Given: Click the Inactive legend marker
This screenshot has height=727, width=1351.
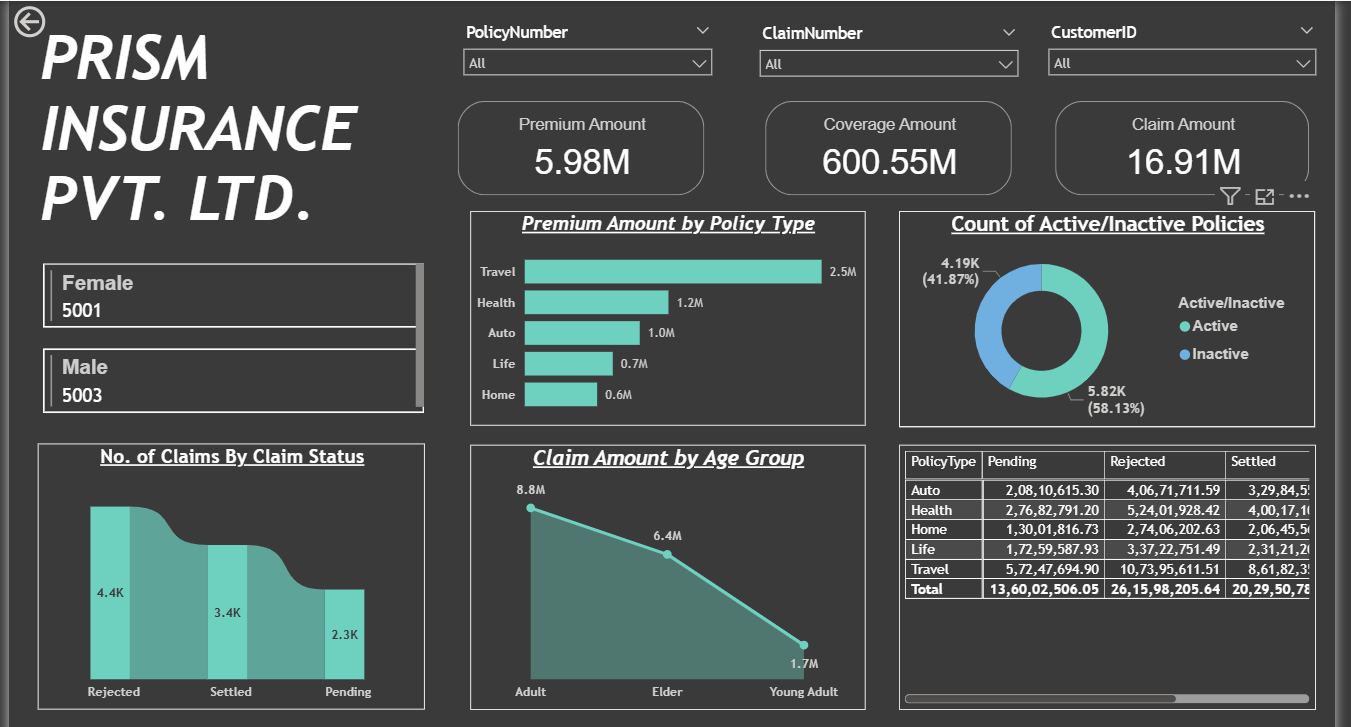Looking at the screenshot, I should click(1185, 355).
